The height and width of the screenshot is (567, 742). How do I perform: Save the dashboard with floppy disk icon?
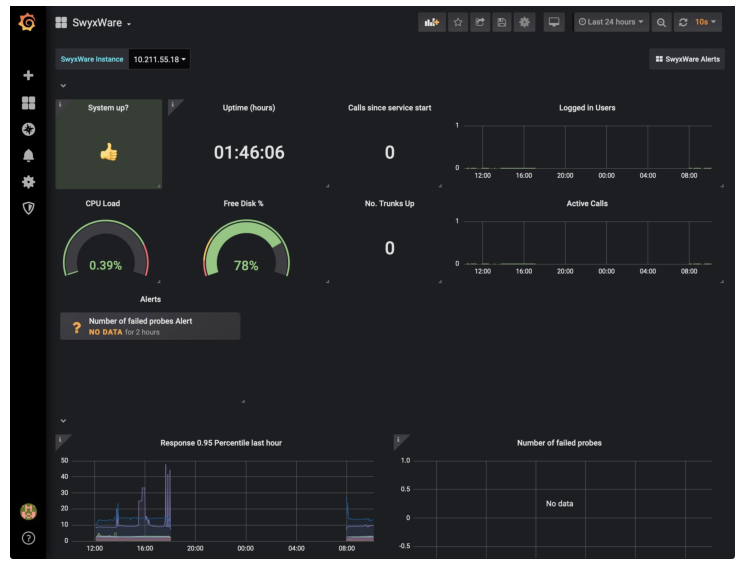(502, 22)
